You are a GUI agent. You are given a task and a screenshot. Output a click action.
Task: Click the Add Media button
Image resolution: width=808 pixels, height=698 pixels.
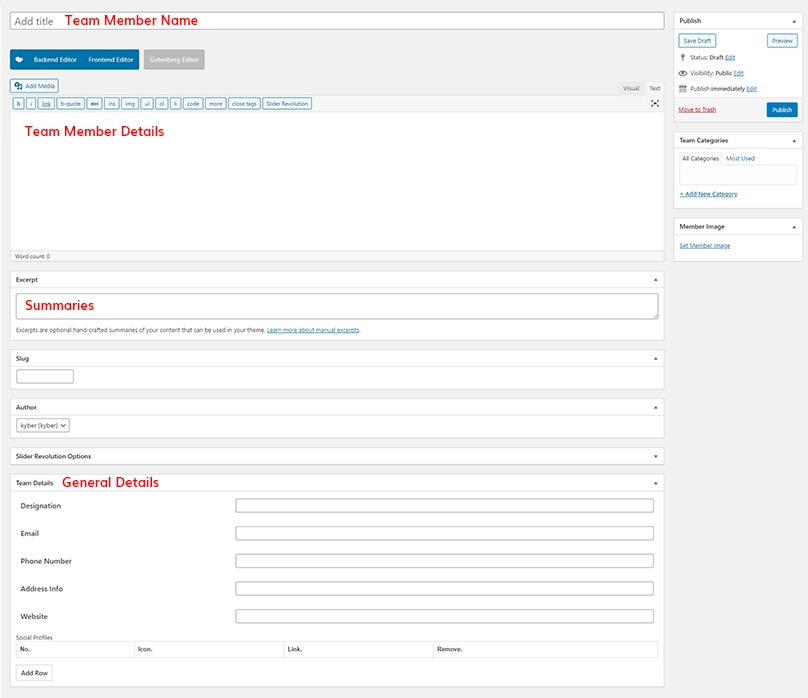tap(35, 86)
